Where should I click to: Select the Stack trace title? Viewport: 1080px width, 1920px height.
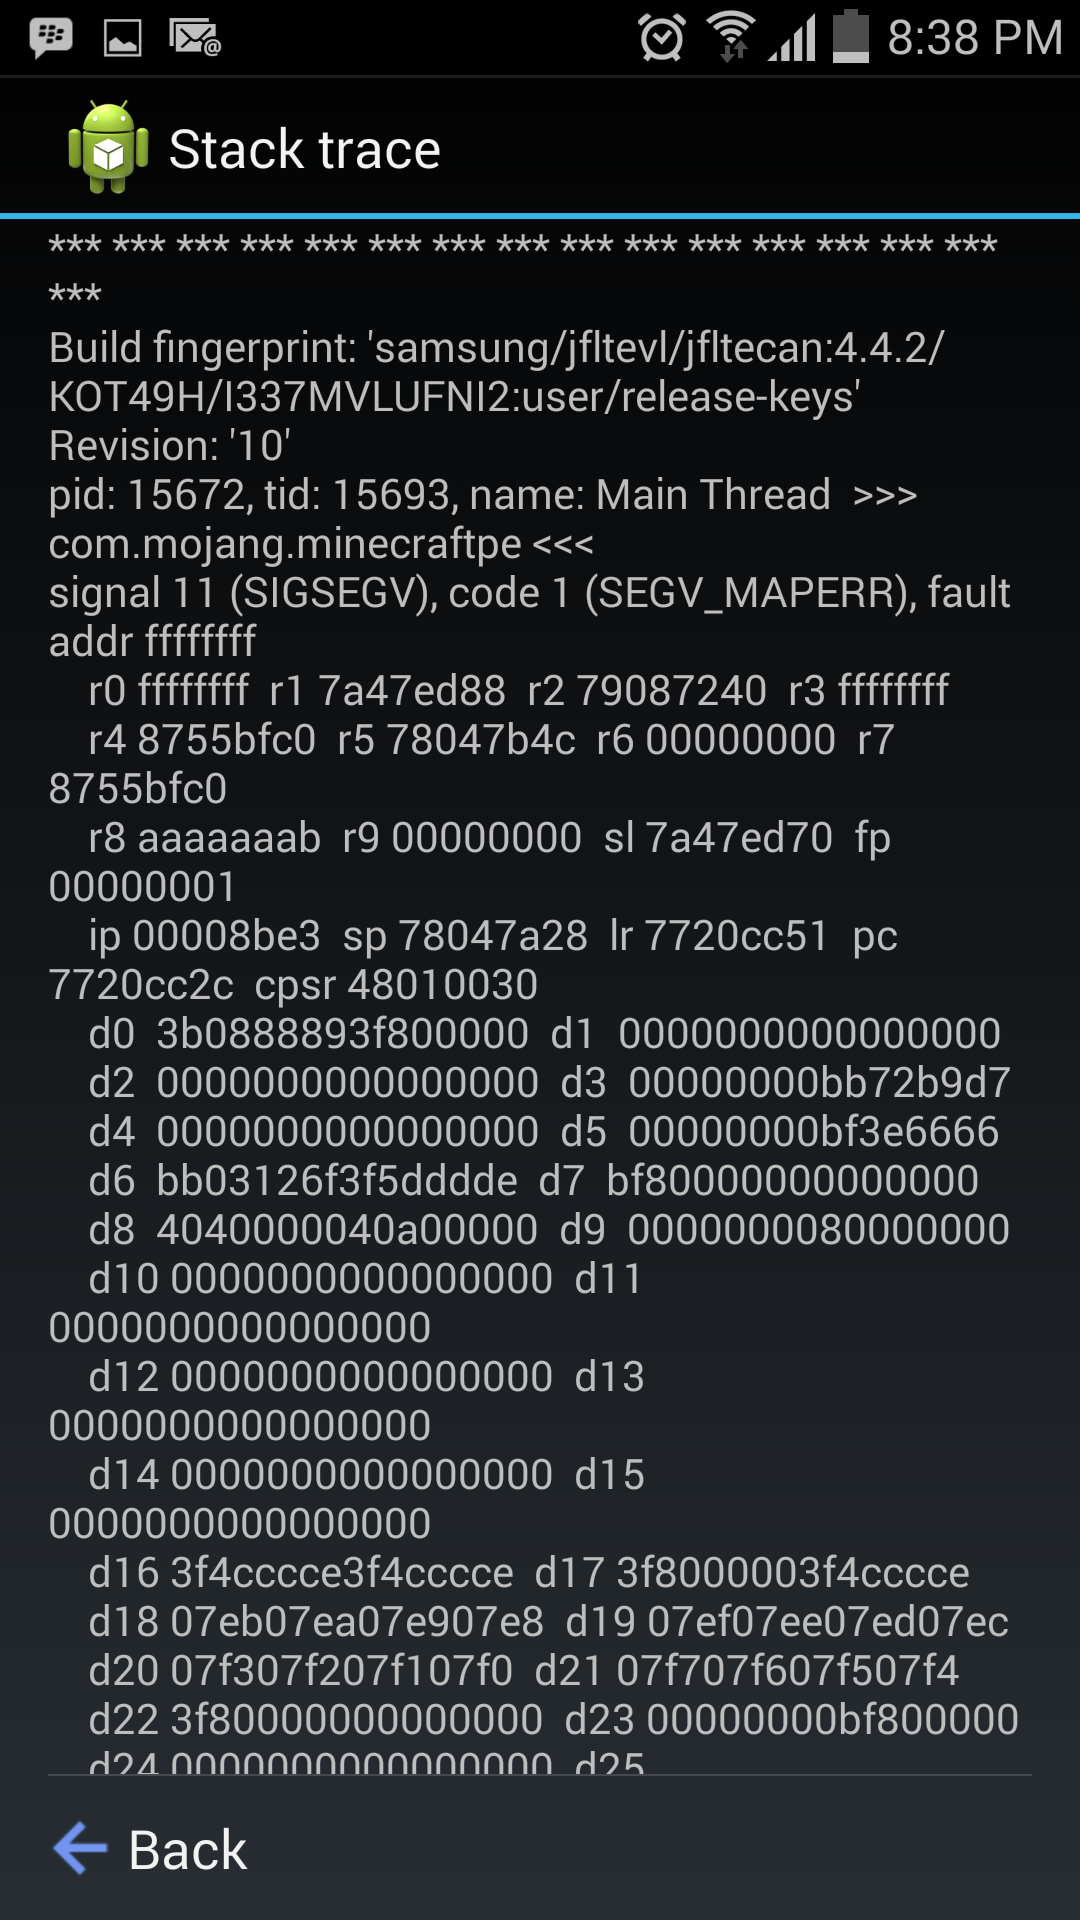pyautogui.click(x=305, y=150)
